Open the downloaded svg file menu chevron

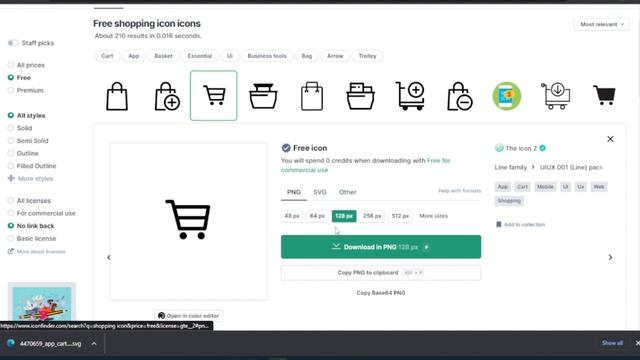point(94,344)
